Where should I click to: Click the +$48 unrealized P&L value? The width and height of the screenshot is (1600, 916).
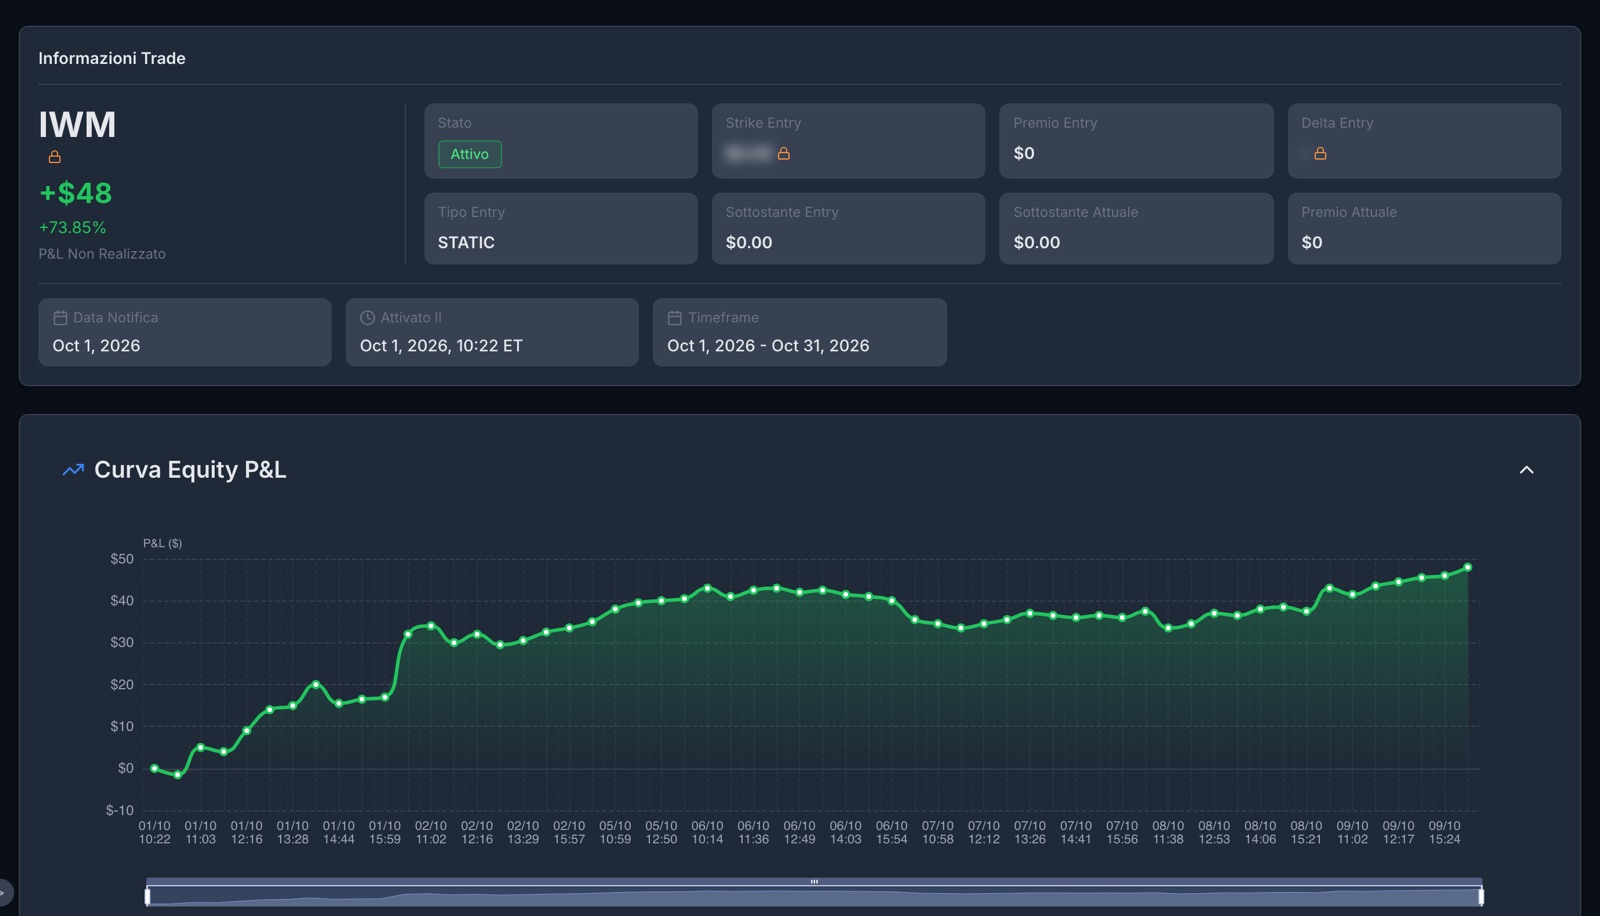click(75, 193)
